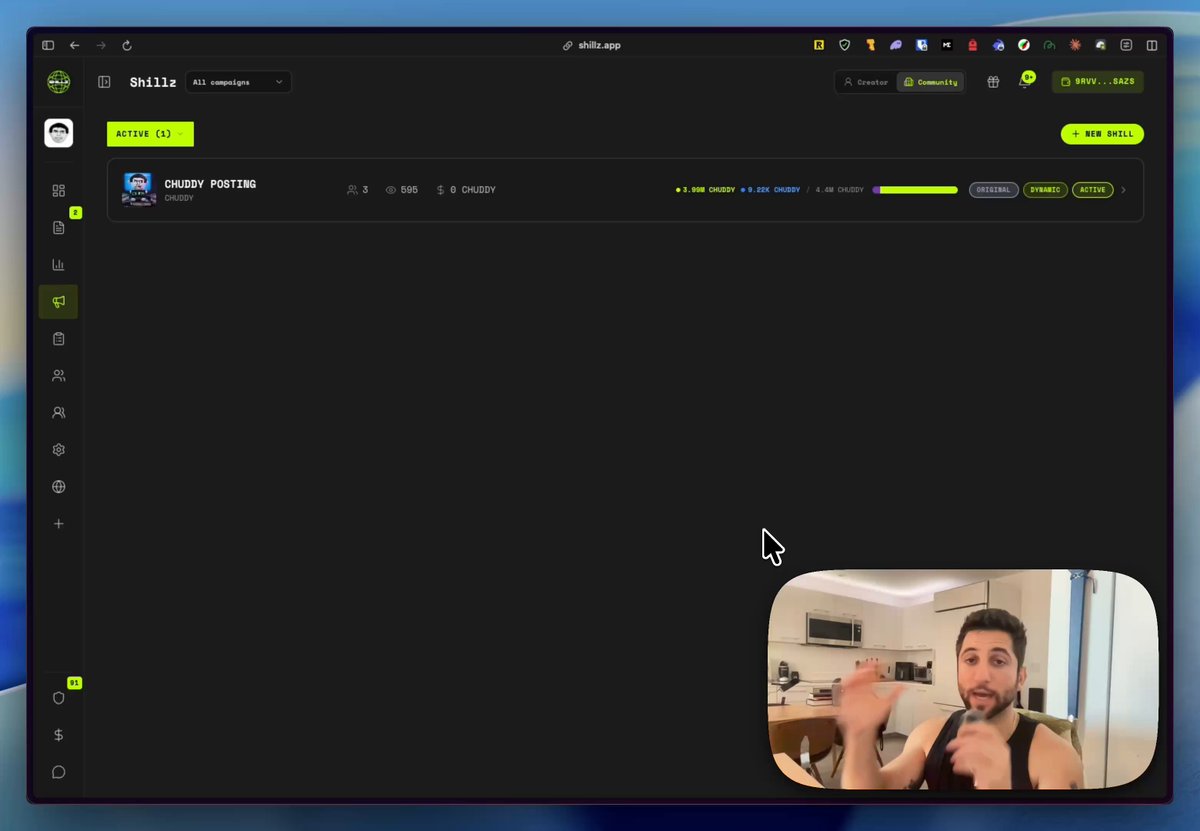Open the chat bubble icon
This screenshot has width=1200, height=831.
58,772
